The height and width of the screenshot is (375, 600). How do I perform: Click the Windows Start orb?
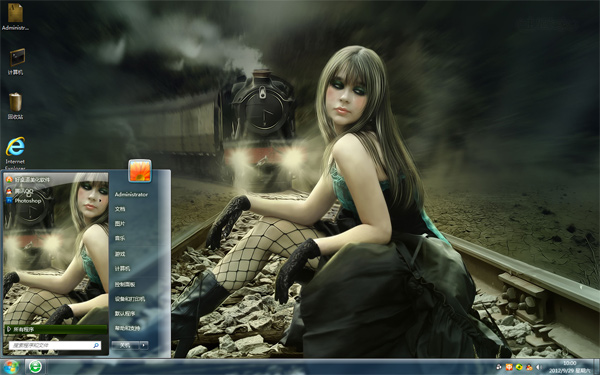click(11, 367)
